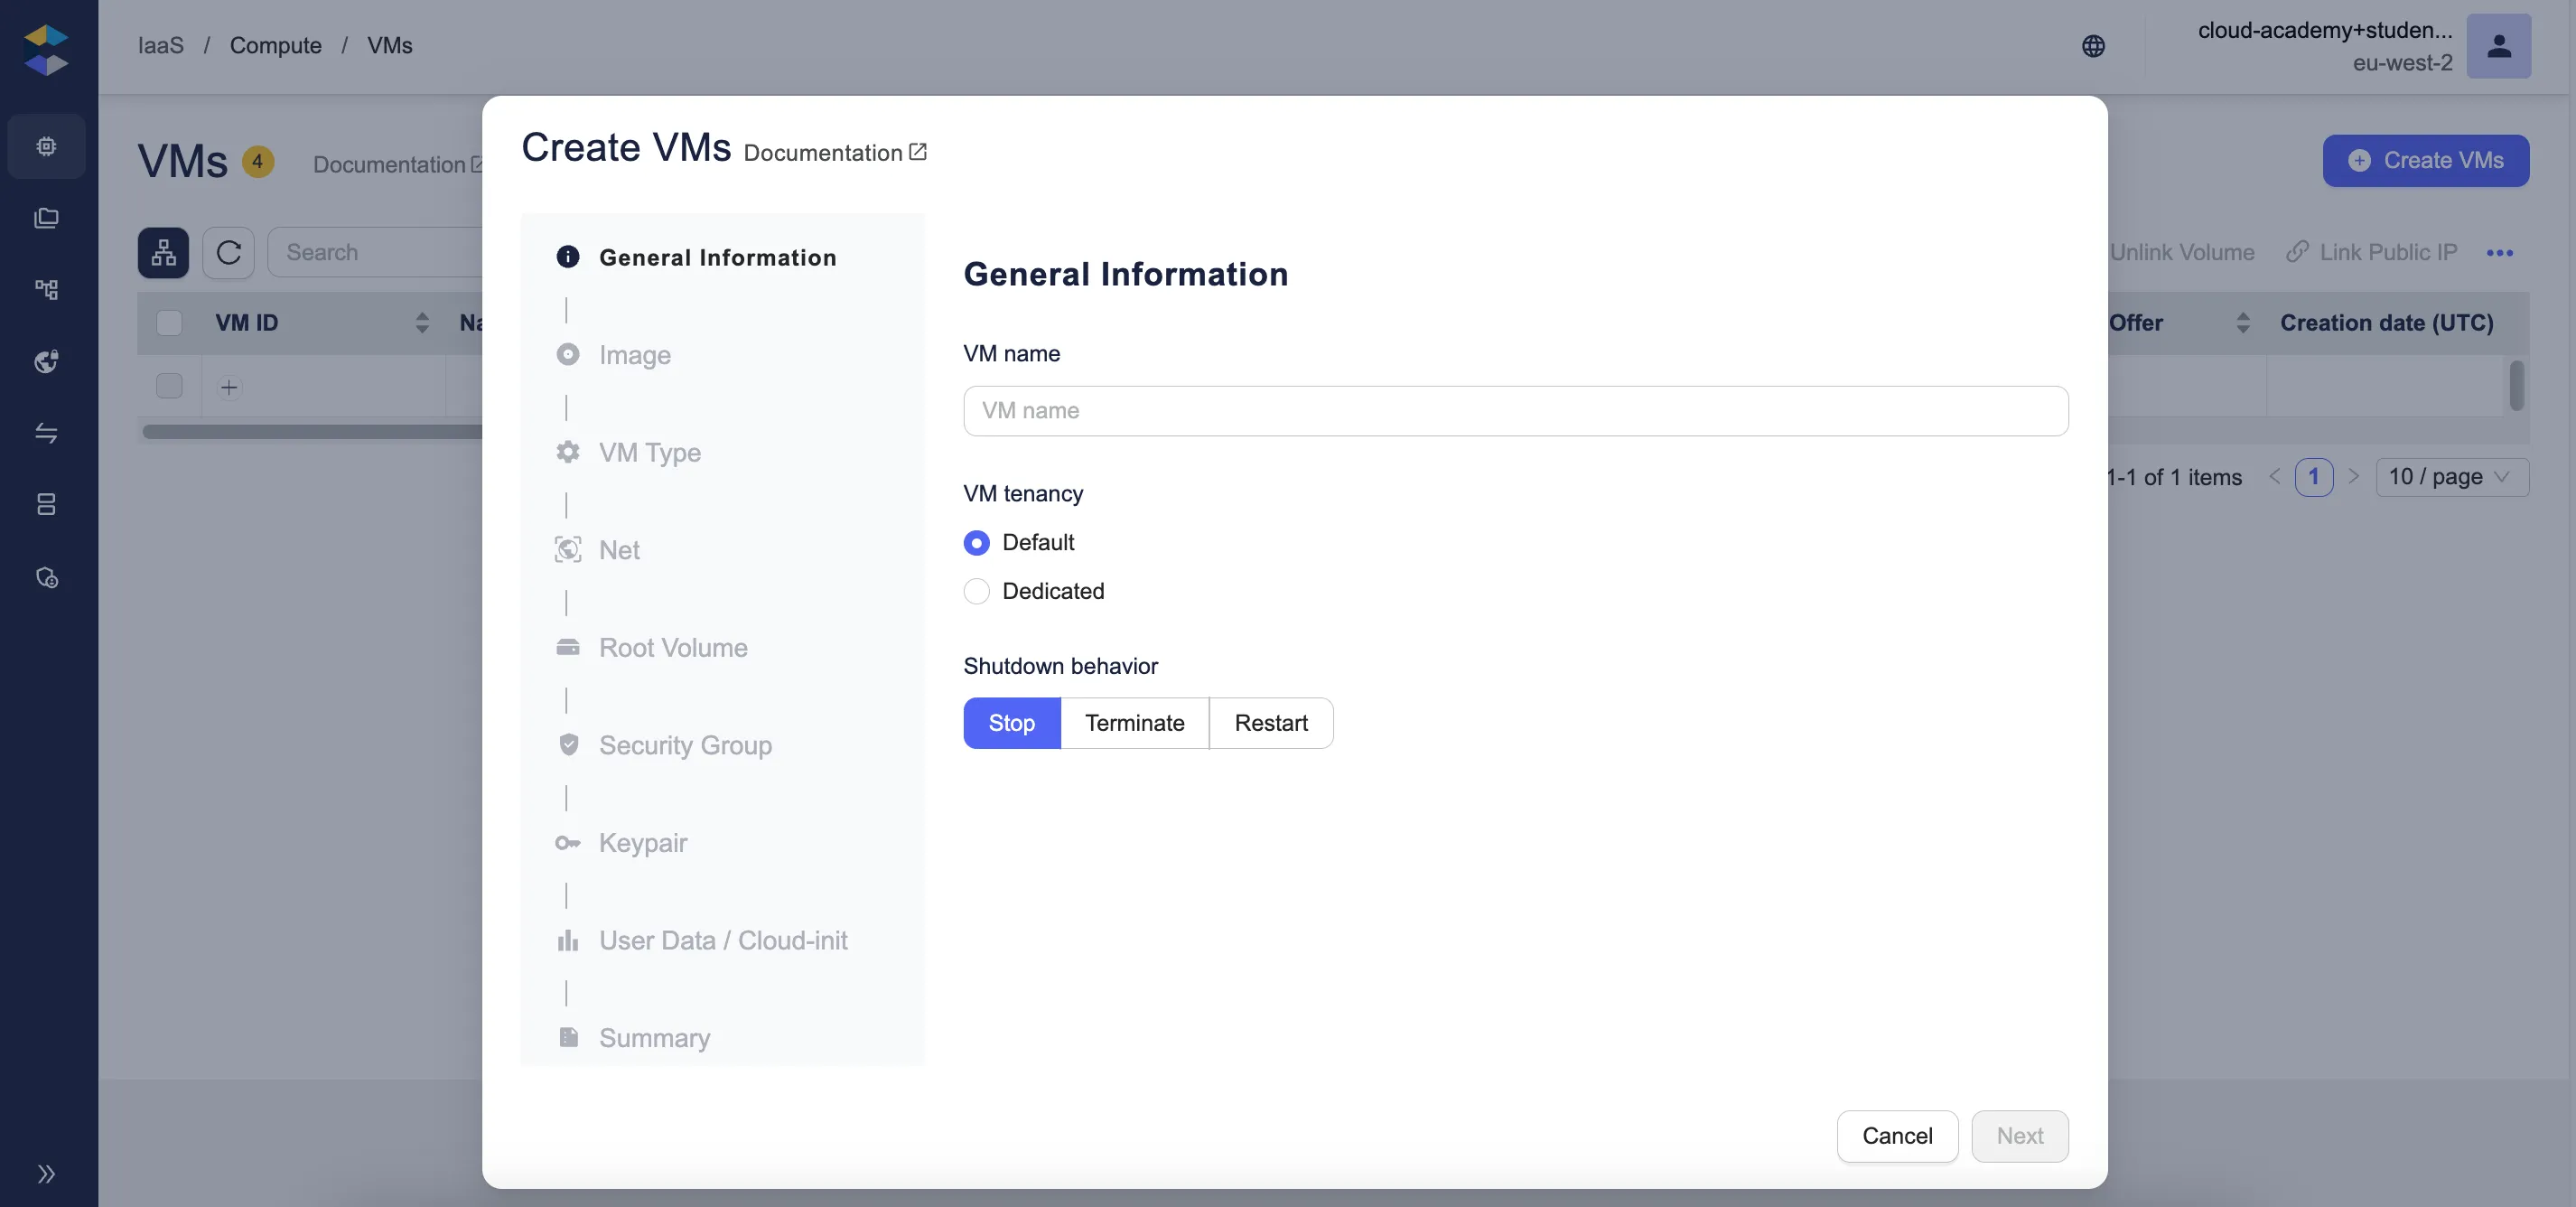Image resolution: width=2576 pixels, height=1207 pixels.
Task: Expand the sidebar with double chevron icon
Action: tap(46, 1173)
